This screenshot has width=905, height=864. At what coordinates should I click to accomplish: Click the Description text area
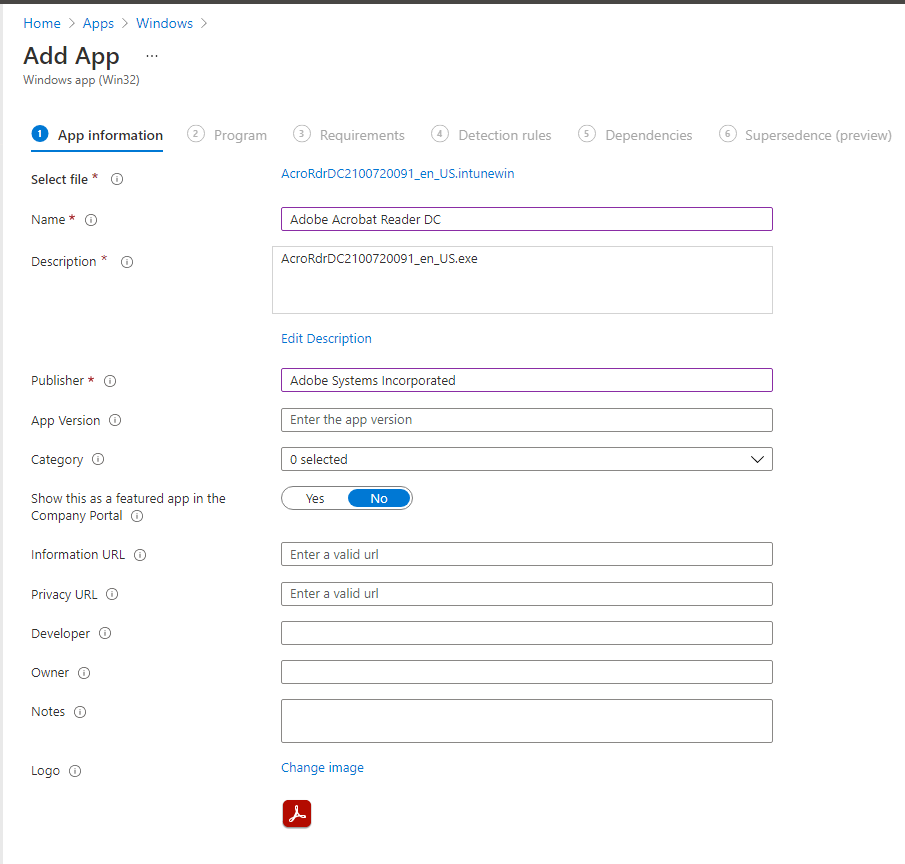tap(522, 280)
